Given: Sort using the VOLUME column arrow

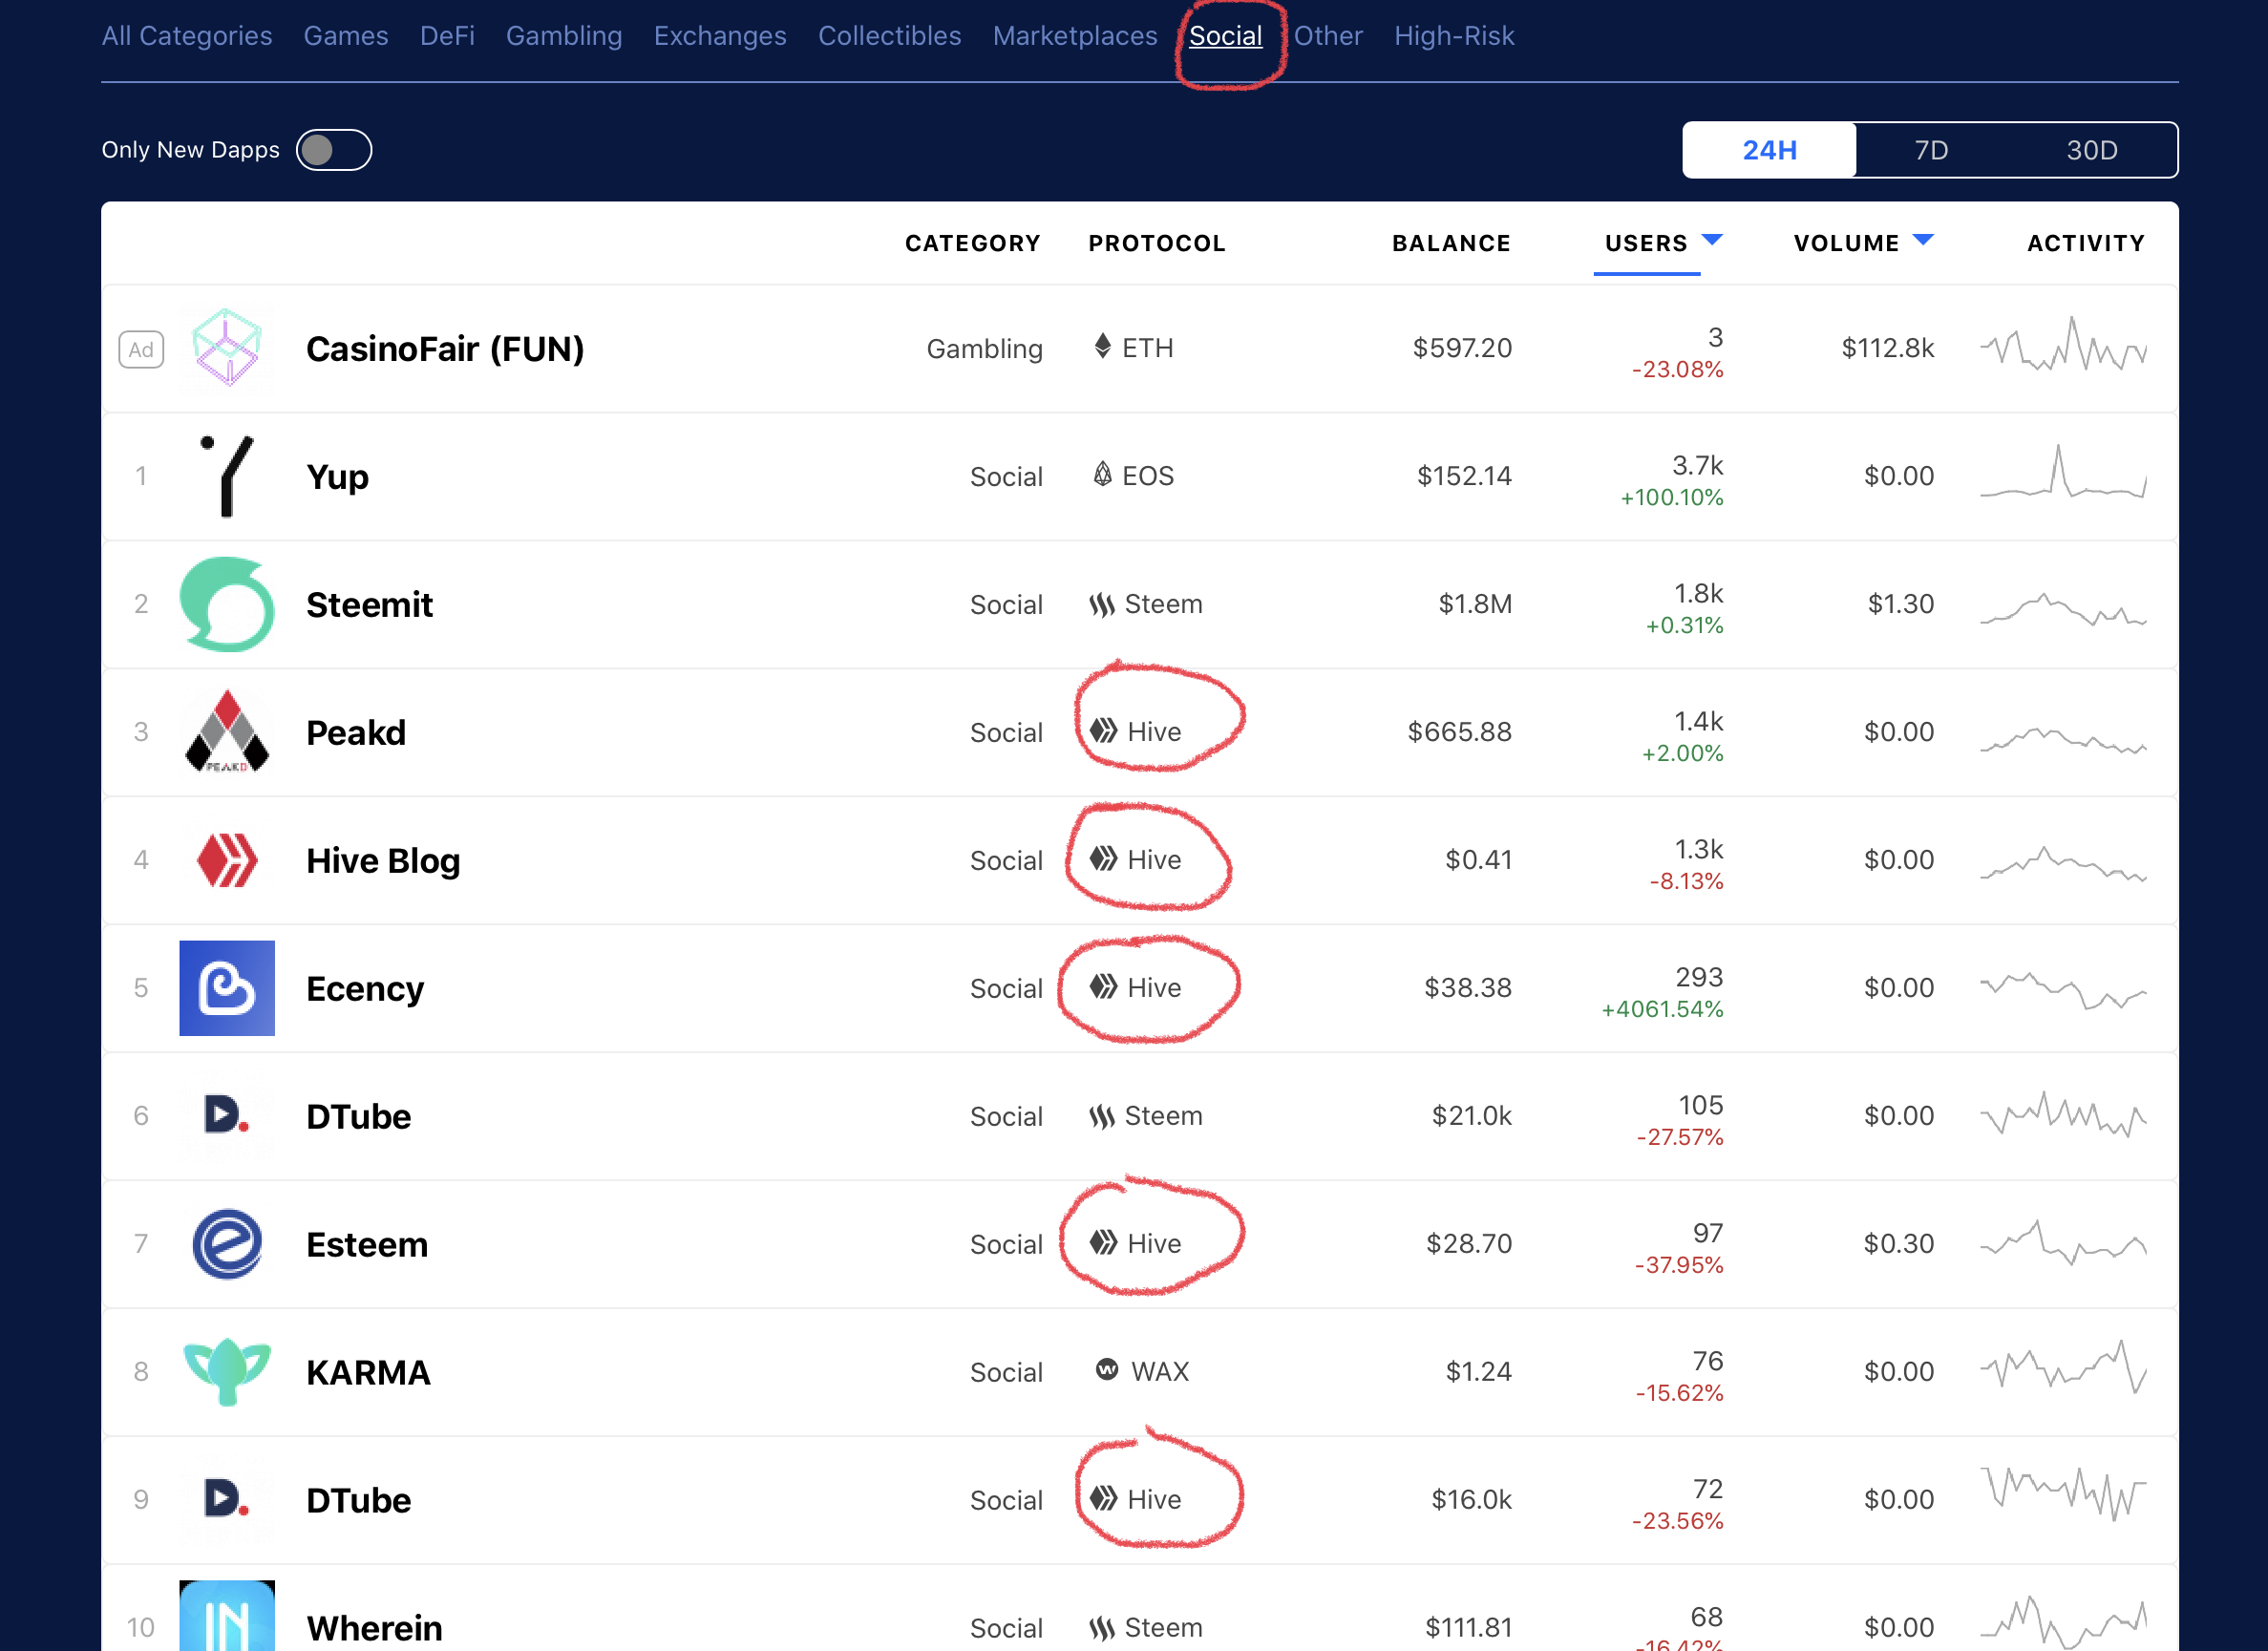Looking at the screenshot, I should tap(1923, 240).
